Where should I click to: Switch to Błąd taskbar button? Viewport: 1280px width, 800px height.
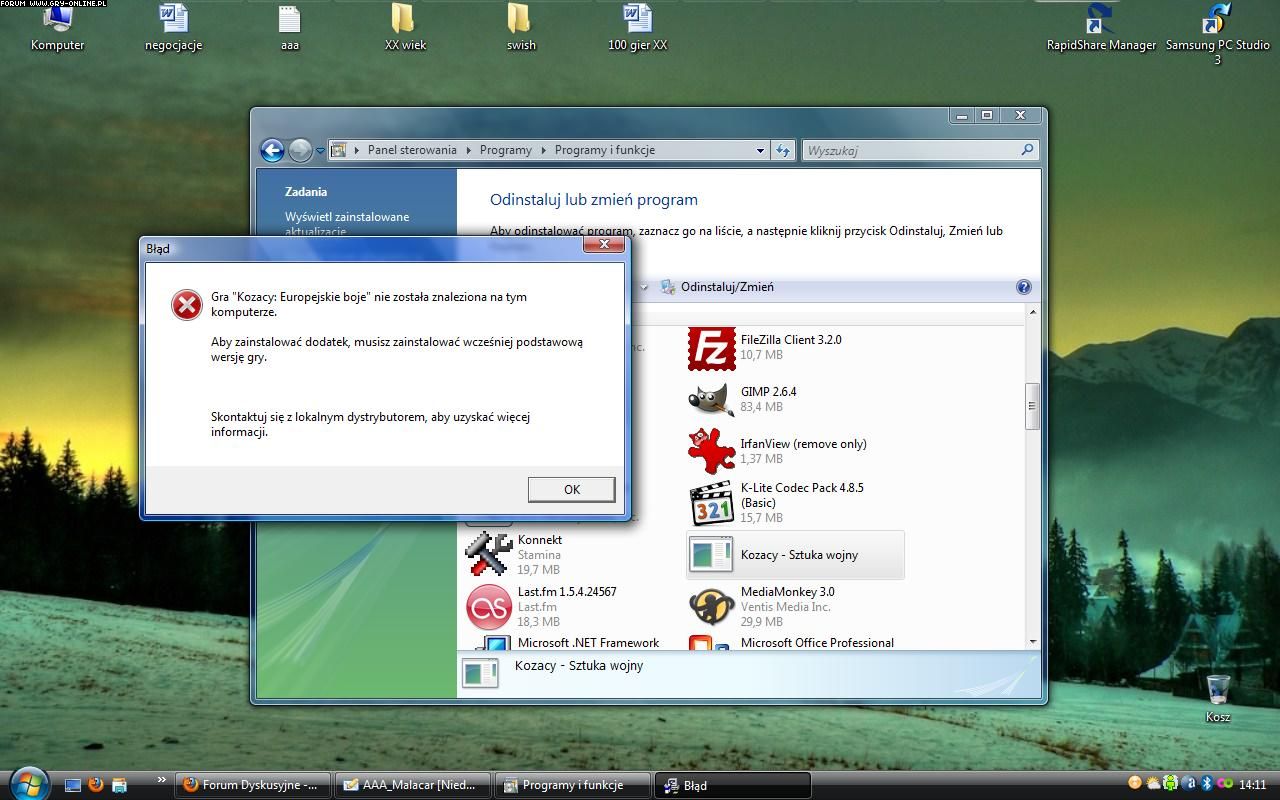[733, 785]
